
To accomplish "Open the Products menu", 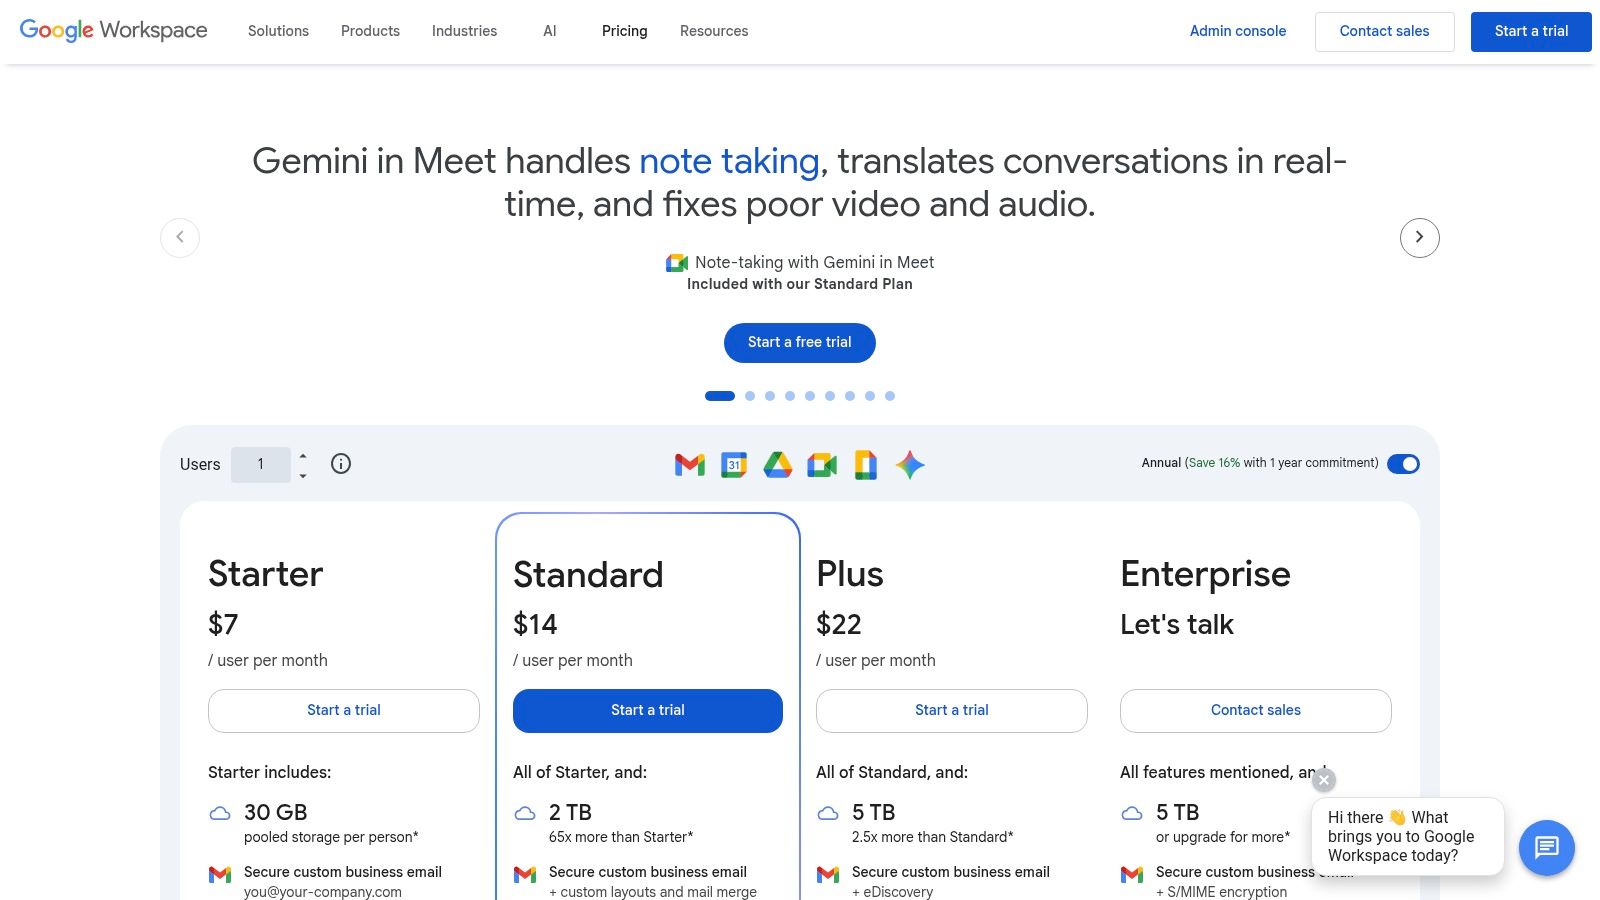I will click(370, 31).
